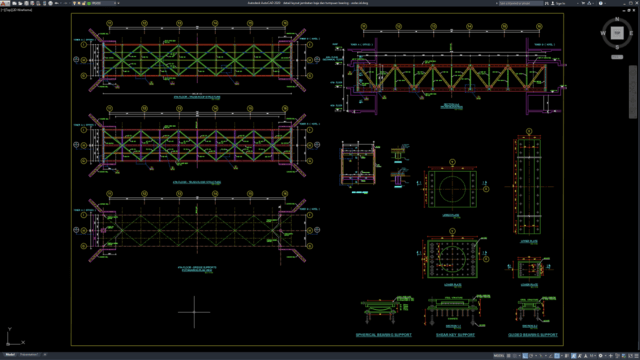The image size is (640, 360).
Task: Toggle Snap mode in the status bar
Action: 515,356
